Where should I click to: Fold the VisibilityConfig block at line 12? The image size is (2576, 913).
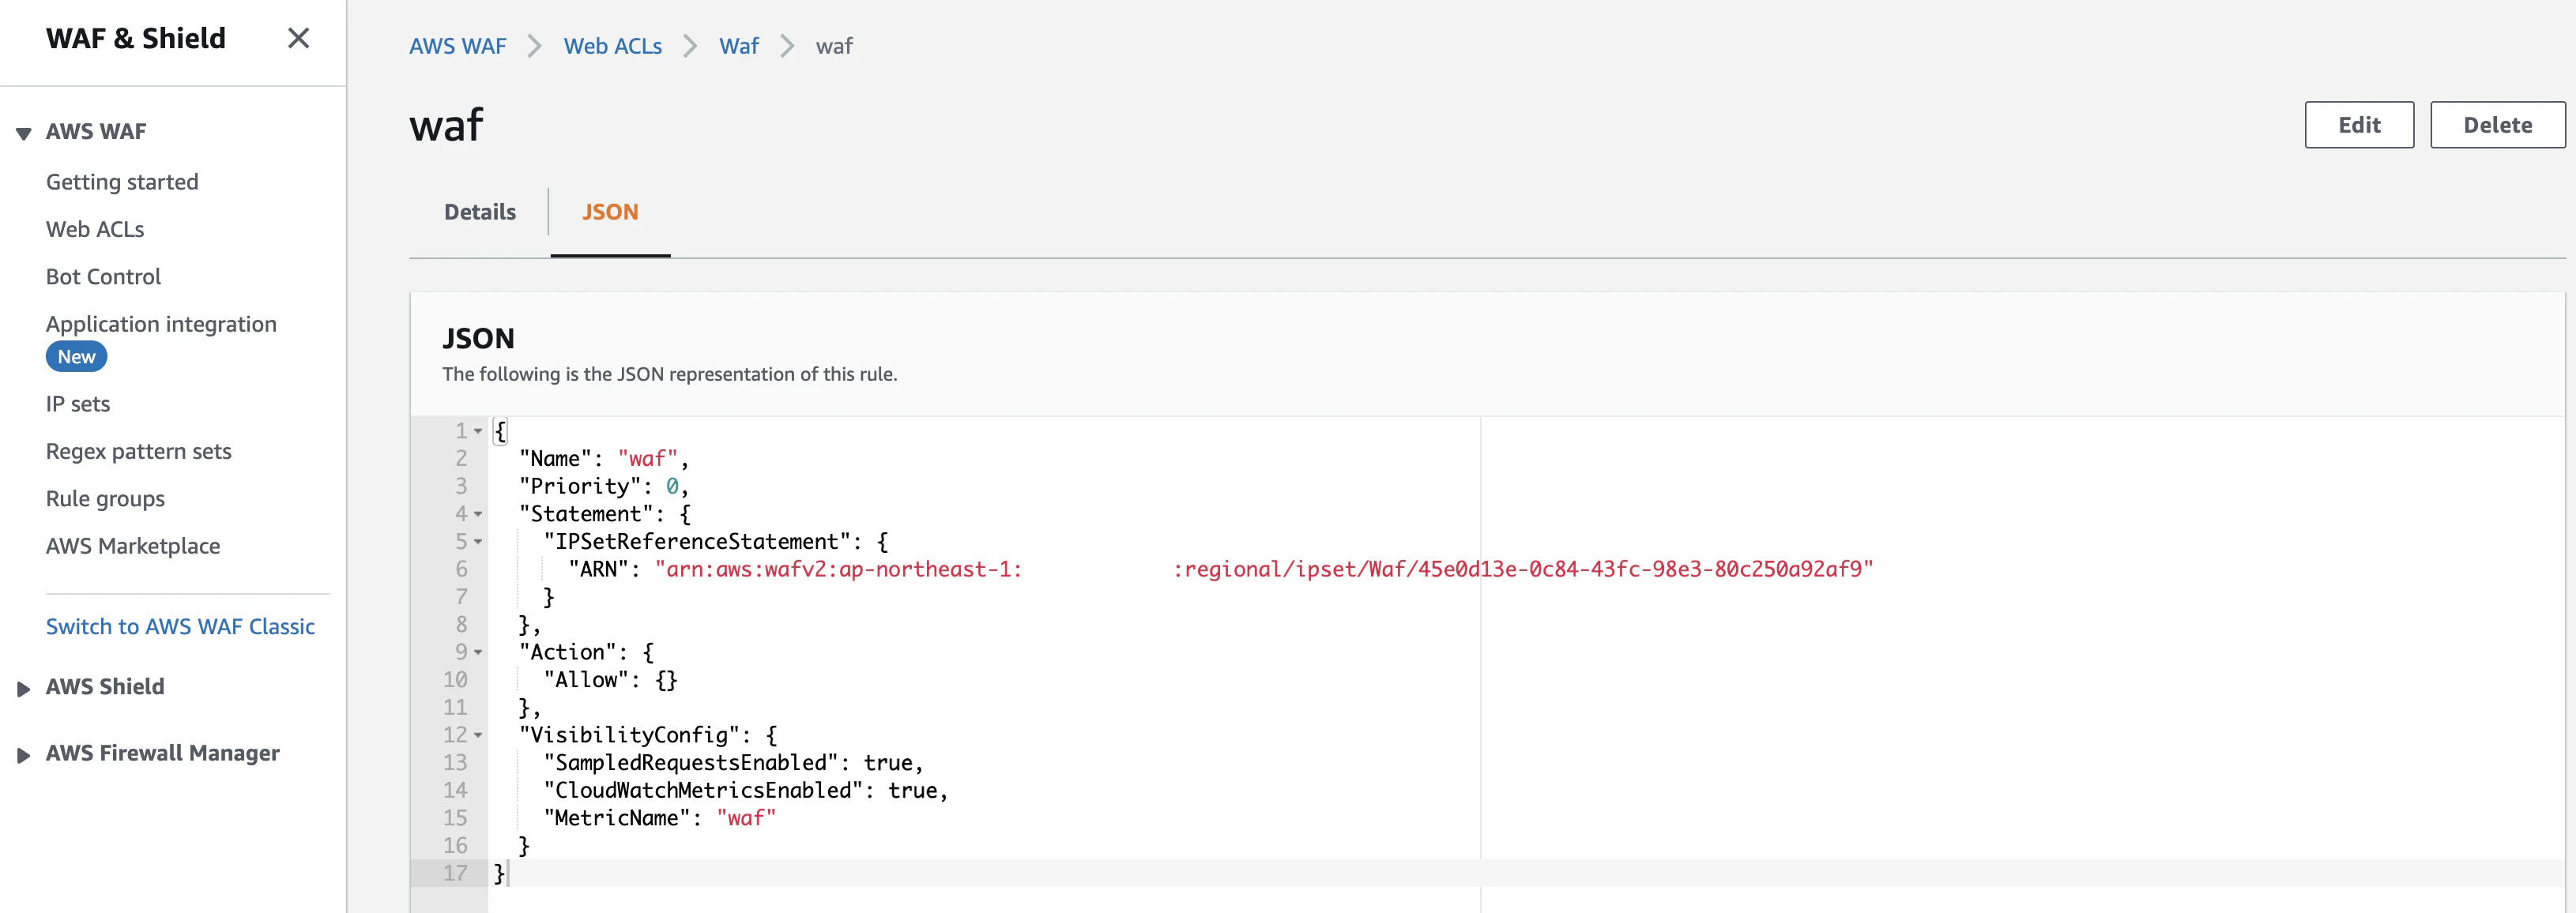coord(478,735)
